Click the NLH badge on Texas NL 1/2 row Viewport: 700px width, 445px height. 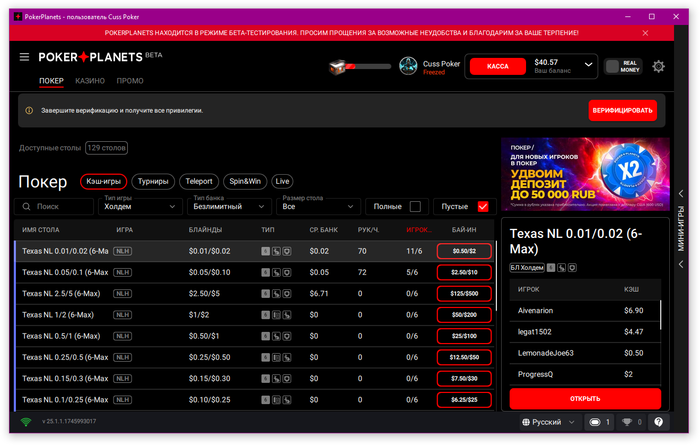[122, 315]
